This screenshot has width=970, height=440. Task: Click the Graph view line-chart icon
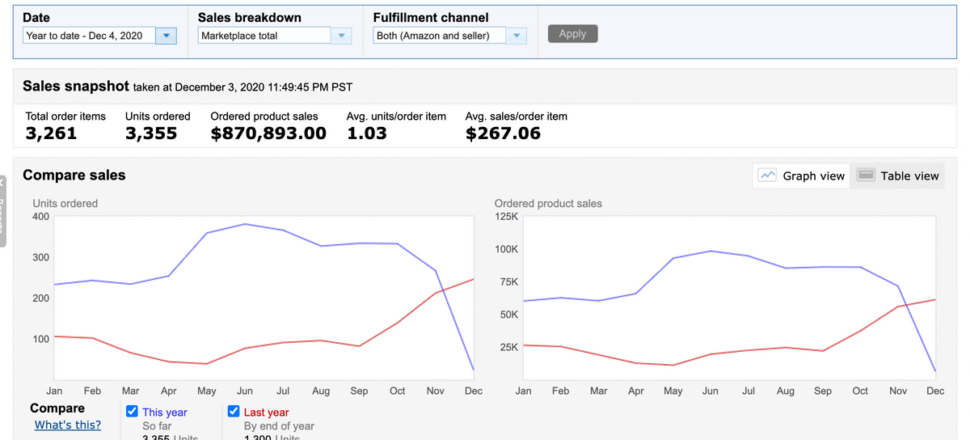point(768,175)
